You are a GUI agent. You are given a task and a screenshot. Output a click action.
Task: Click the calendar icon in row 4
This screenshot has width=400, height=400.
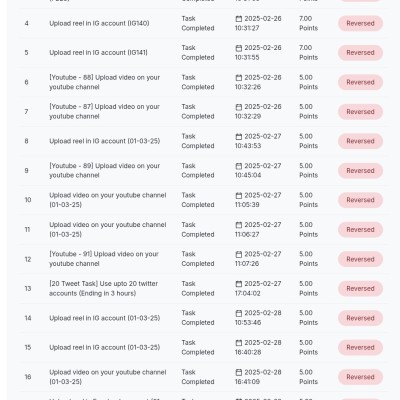(x=239, y=19)
